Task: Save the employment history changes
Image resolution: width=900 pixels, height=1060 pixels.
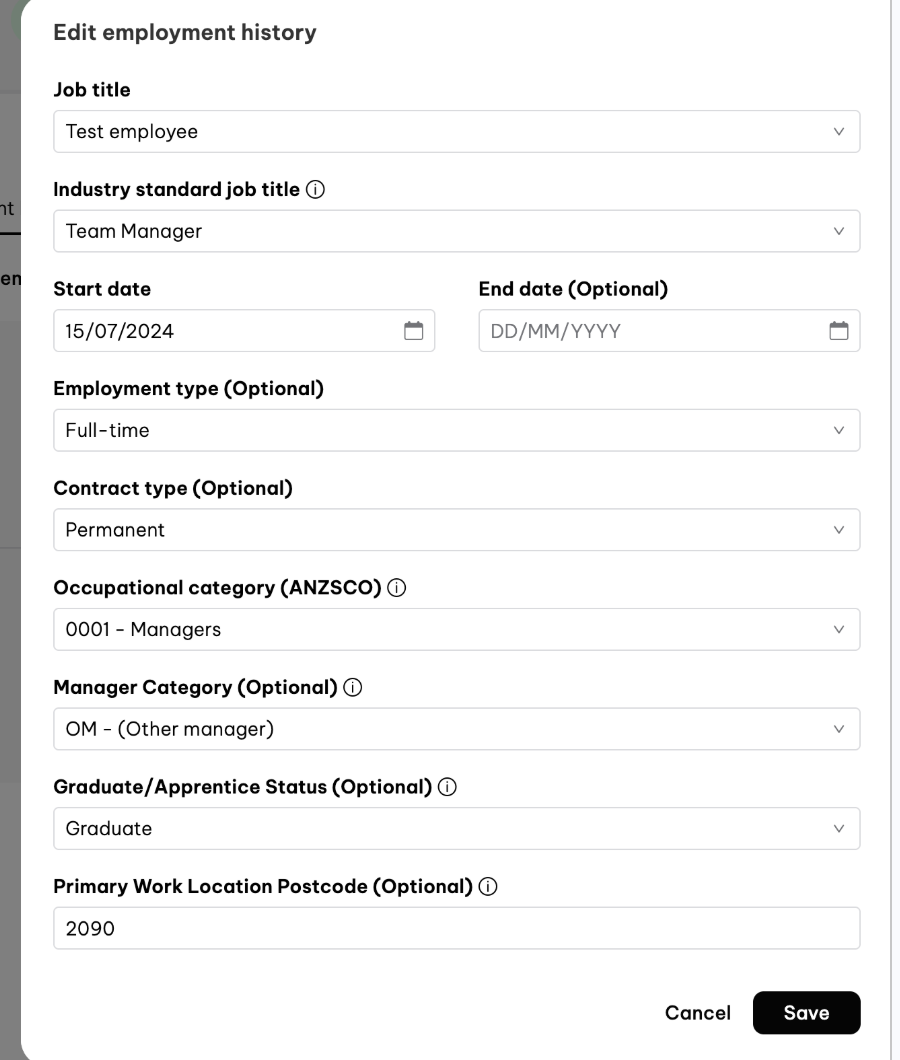Action: point(806,1012)
